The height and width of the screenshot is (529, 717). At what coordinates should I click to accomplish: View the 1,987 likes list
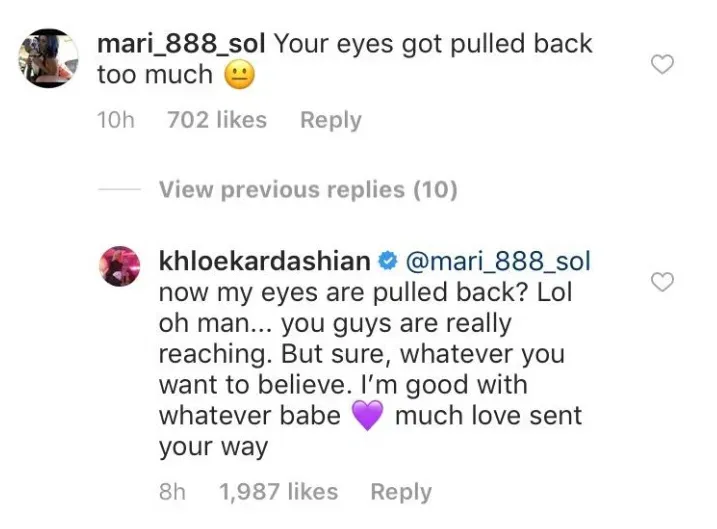tap(278, 492)
